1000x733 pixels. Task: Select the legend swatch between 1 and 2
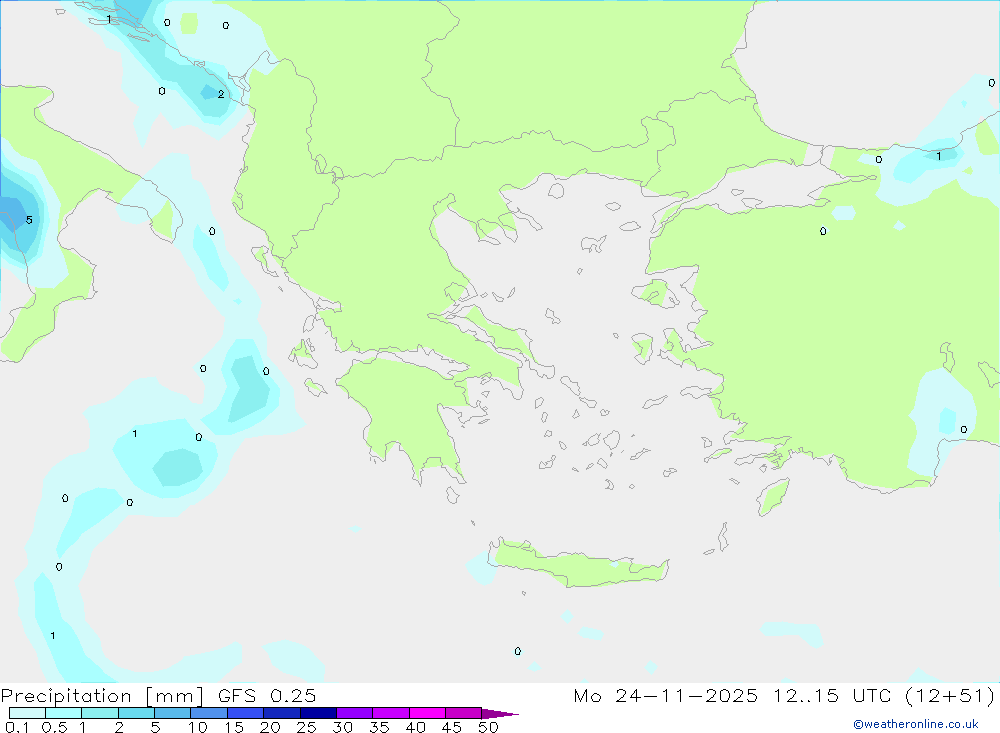pos(100,713)
